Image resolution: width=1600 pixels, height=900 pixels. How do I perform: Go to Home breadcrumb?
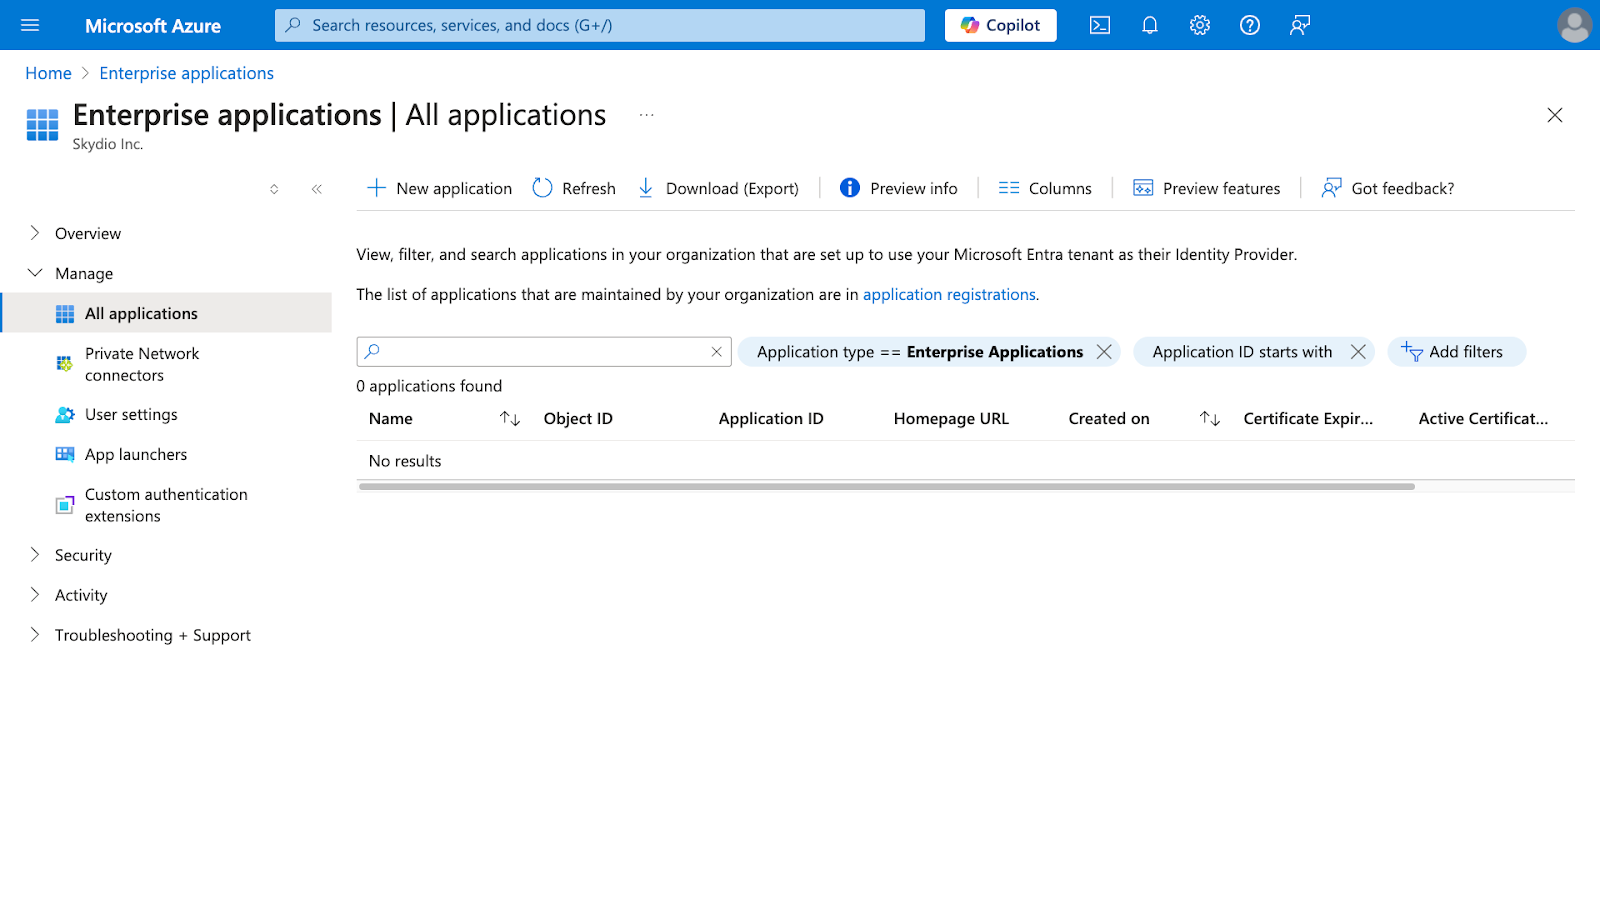point(48,73)
